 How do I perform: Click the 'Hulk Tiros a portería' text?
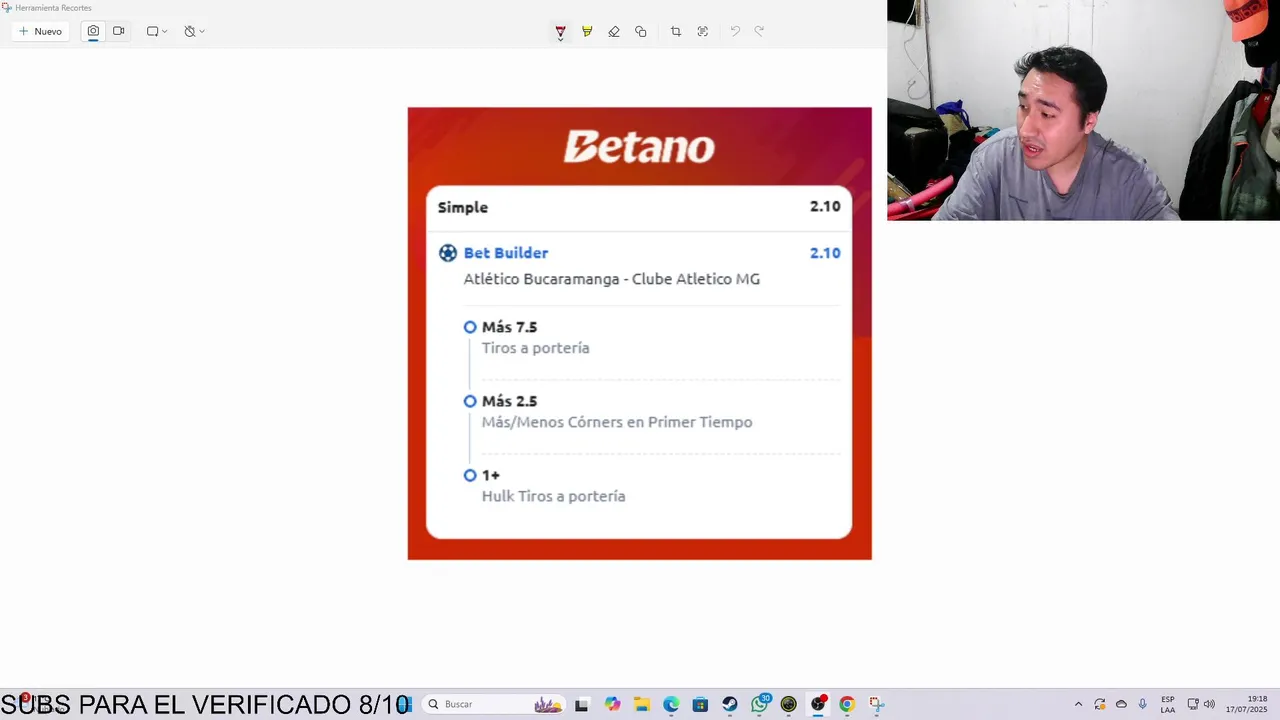coord(553,496)
